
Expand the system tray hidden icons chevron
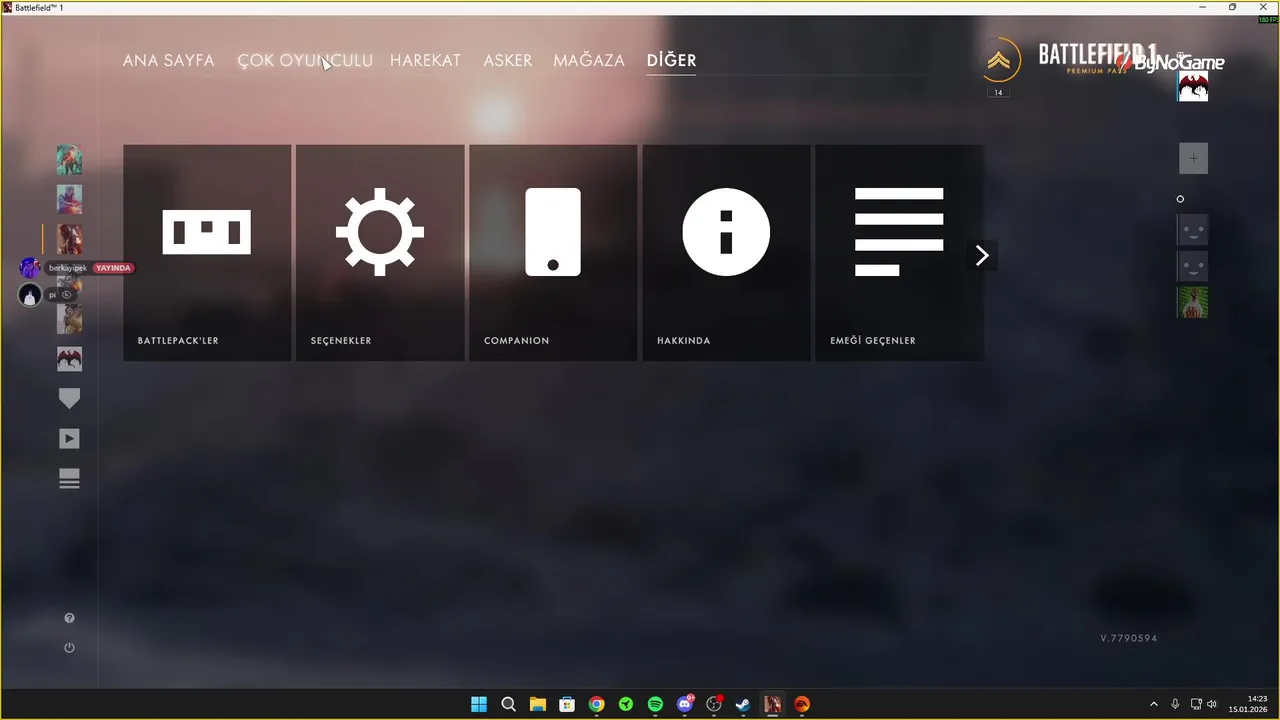point(1153,704)
